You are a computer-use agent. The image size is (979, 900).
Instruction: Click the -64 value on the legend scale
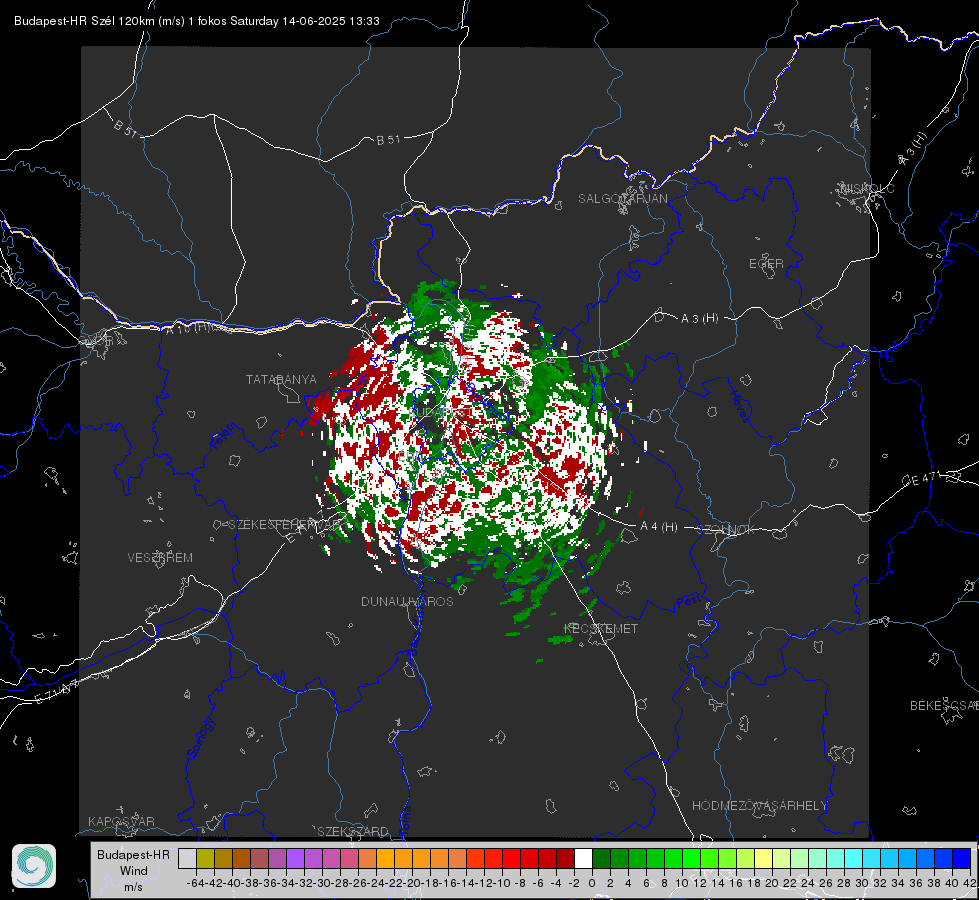coord(195,883)
